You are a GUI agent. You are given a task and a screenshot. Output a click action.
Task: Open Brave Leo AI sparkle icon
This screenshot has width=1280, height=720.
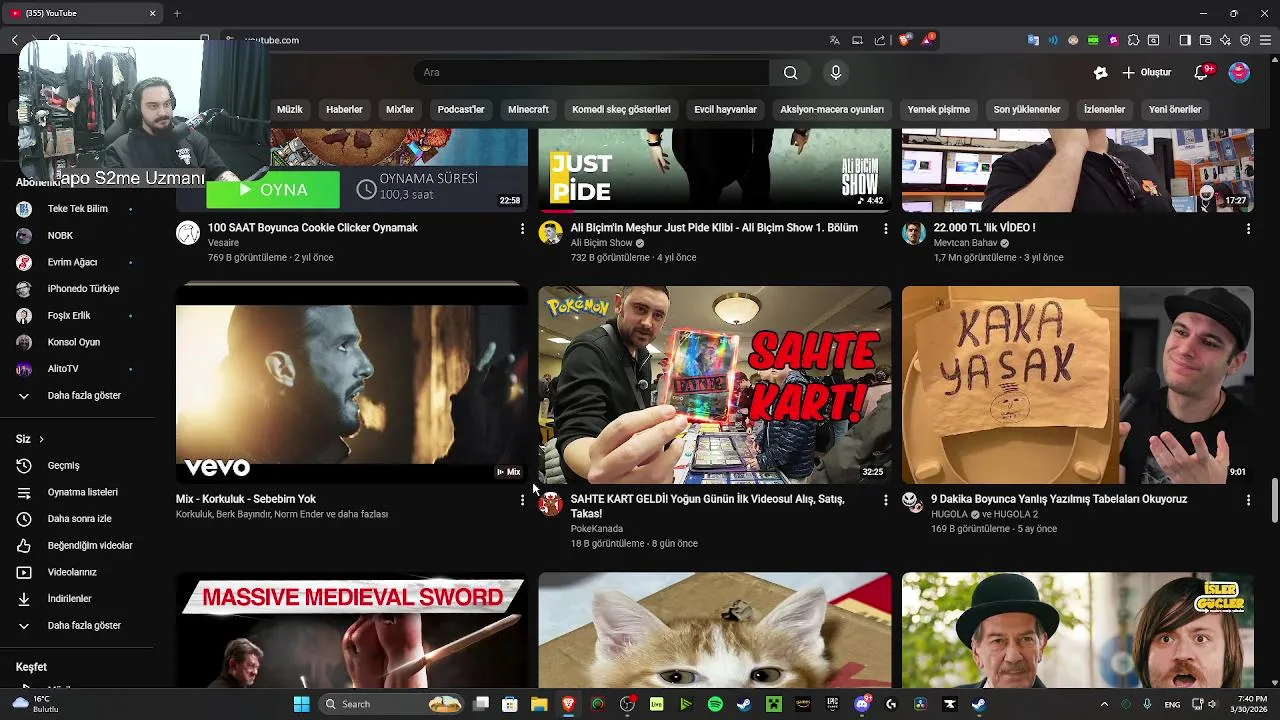pyautogui.click(x=1225, y=40)
